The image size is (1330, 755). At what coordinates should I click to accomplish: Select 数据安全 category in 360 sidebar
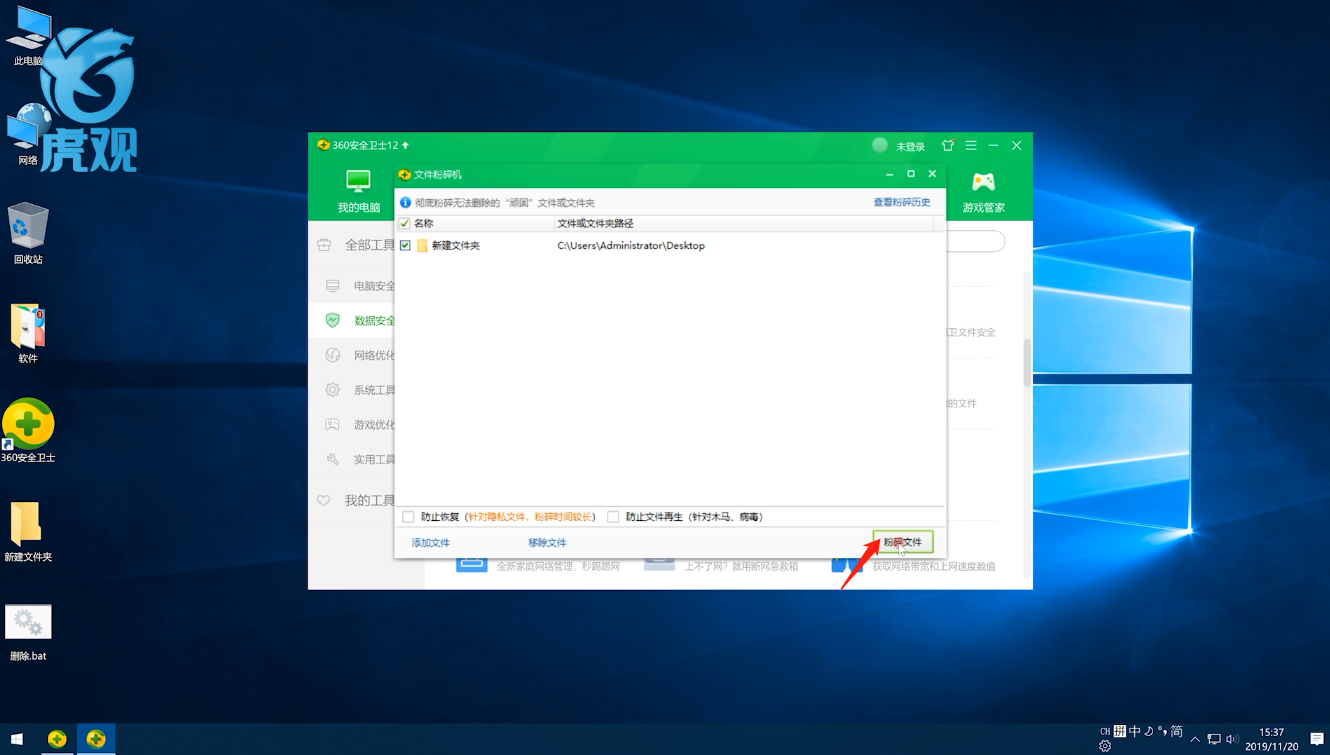pyautogui.click(x=352, y=321)
